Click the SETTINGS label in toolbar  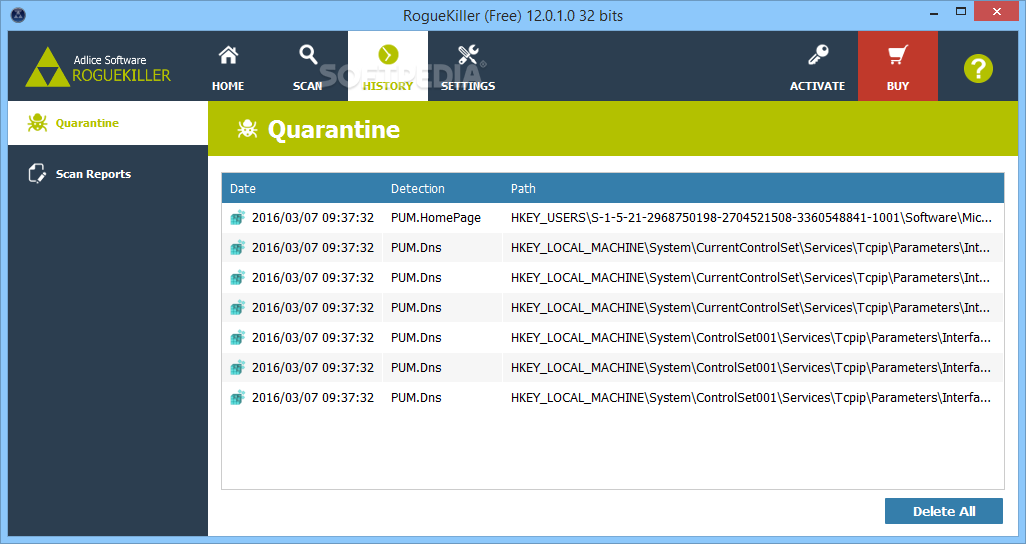(468, 86)
